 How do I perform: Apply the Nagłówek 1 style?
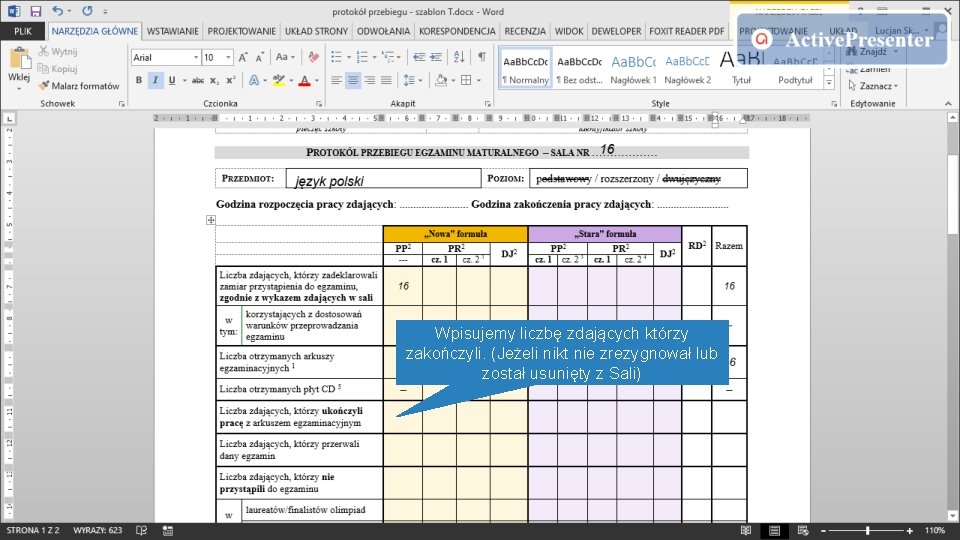[633, 69]
